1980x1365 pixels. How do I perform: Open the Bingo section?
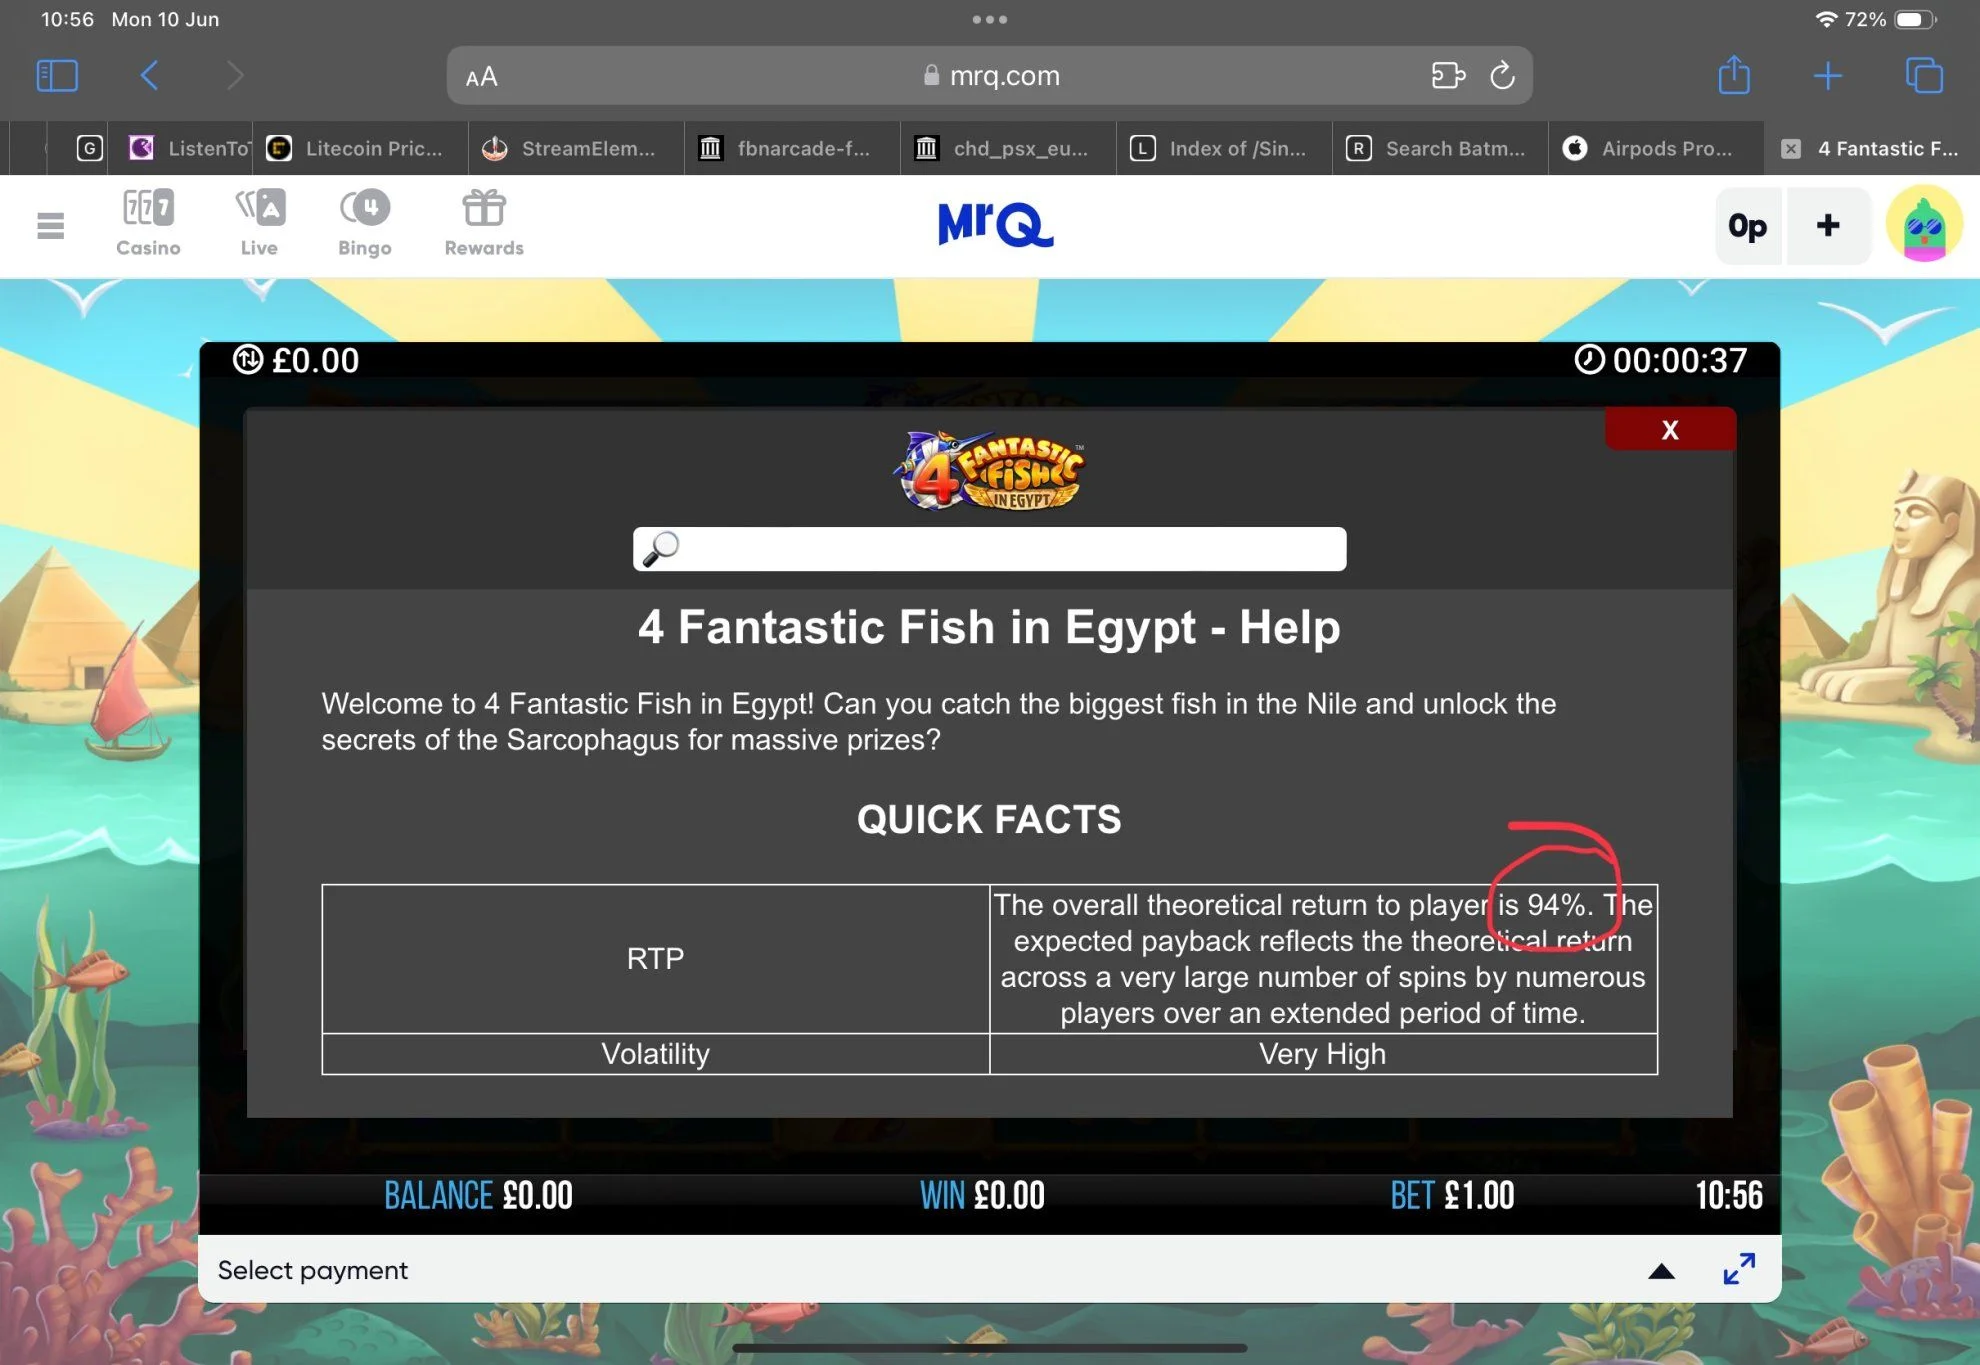click(x=365, y=224)
